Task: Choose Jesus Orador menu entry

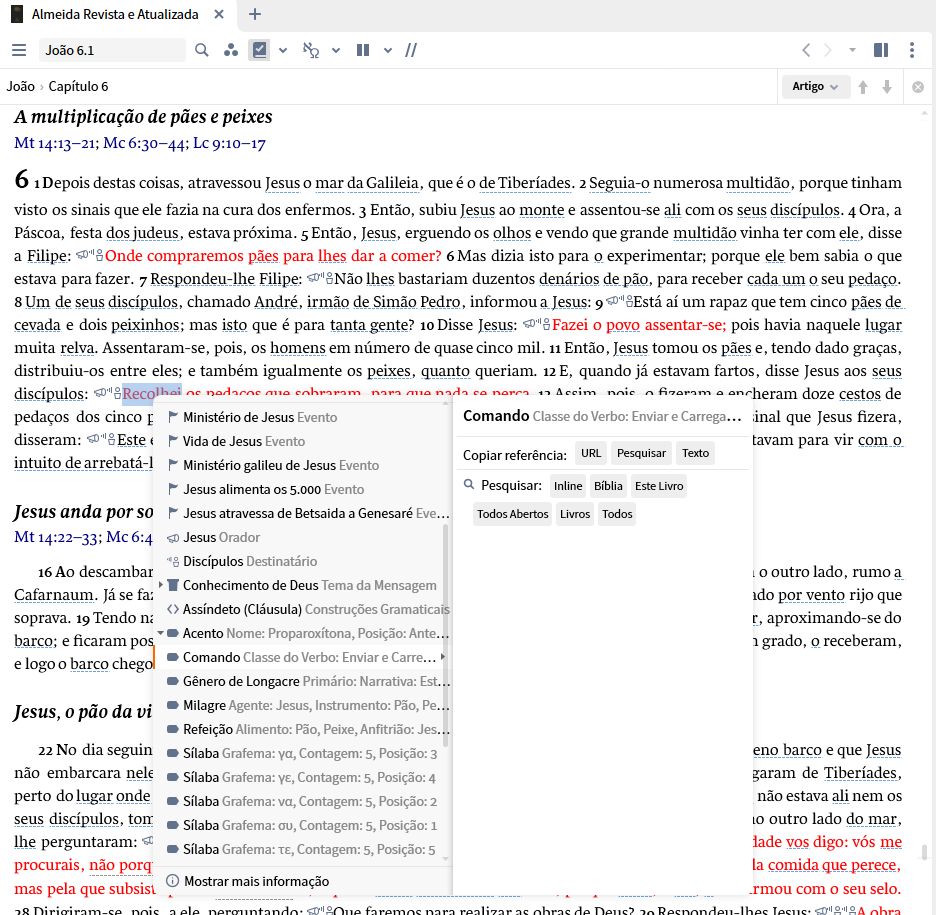Action: 302,537
